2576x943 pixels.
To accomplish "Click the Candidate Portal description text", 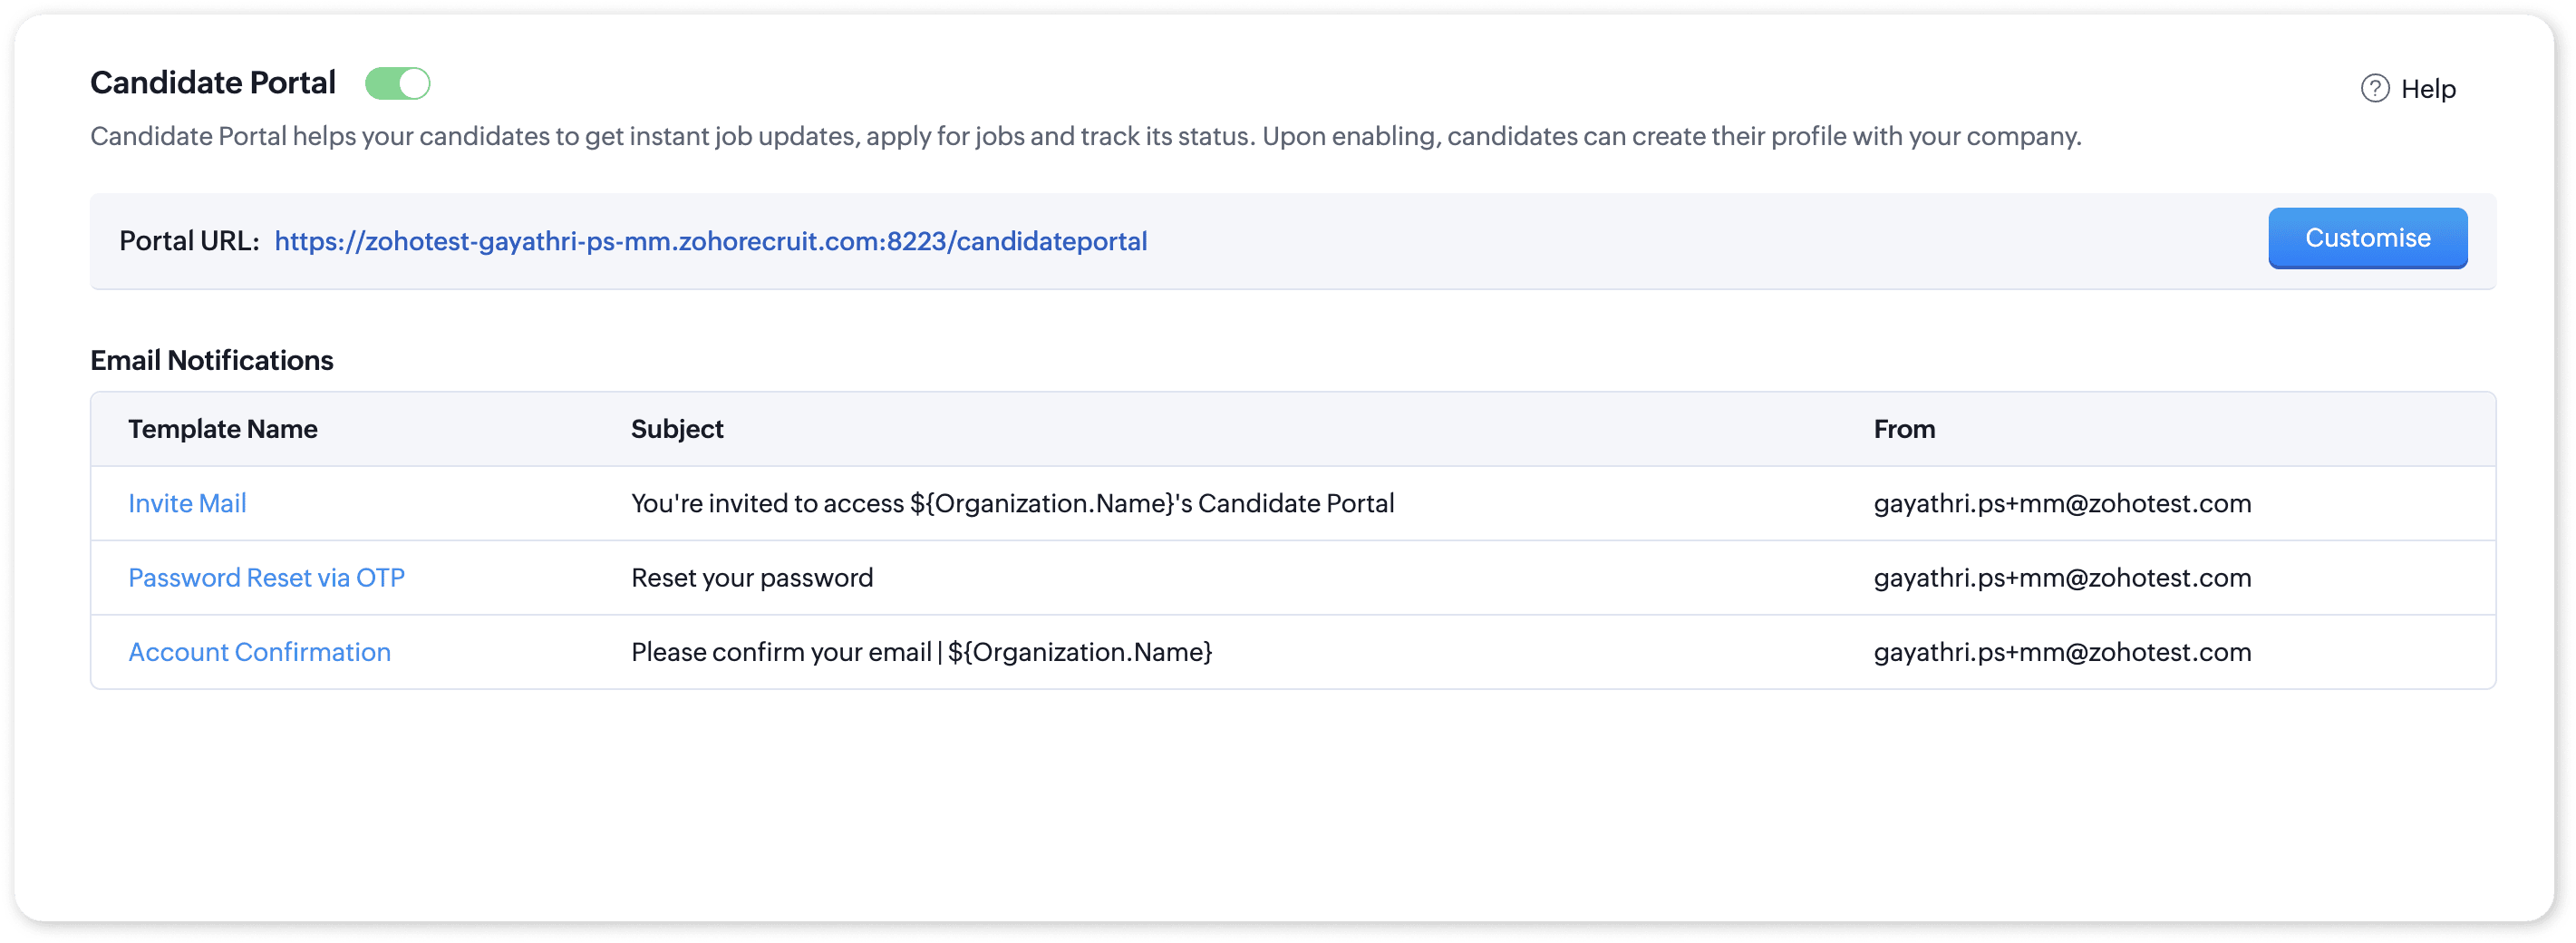I will 1085,136.
